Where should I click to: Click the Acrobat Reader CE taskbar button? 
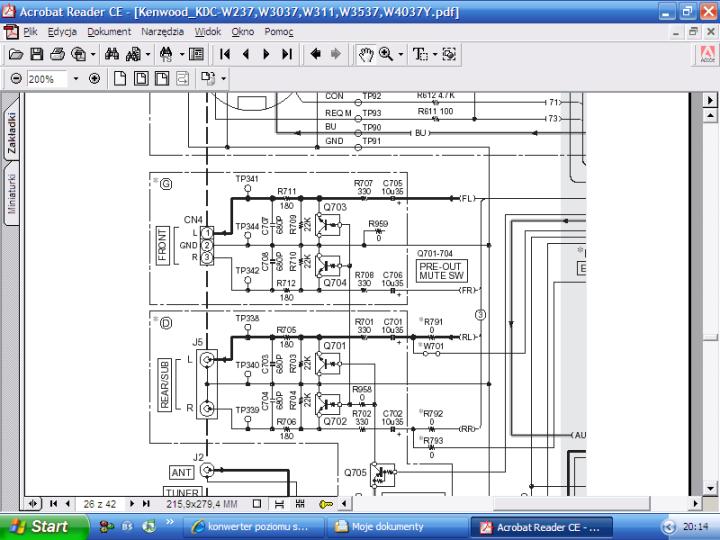[x=542, y=527]
